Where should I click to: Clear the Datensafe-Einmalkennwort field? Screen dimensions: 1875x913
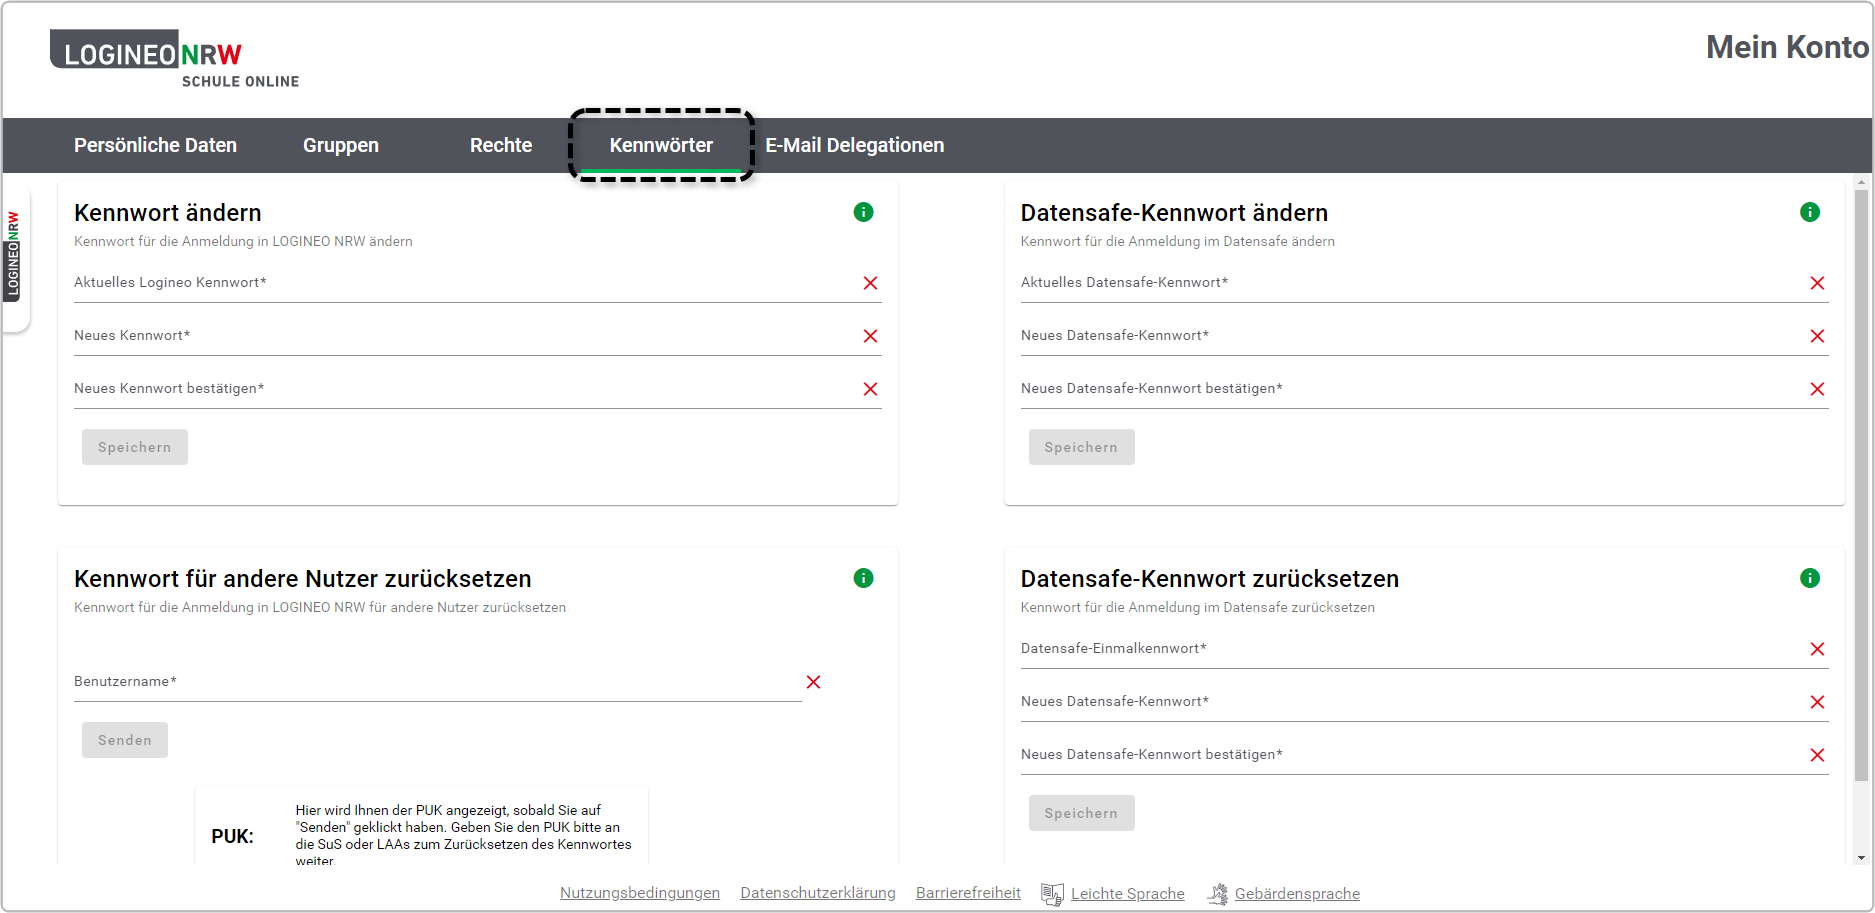pyautogui.click(x=1818, y=649)
